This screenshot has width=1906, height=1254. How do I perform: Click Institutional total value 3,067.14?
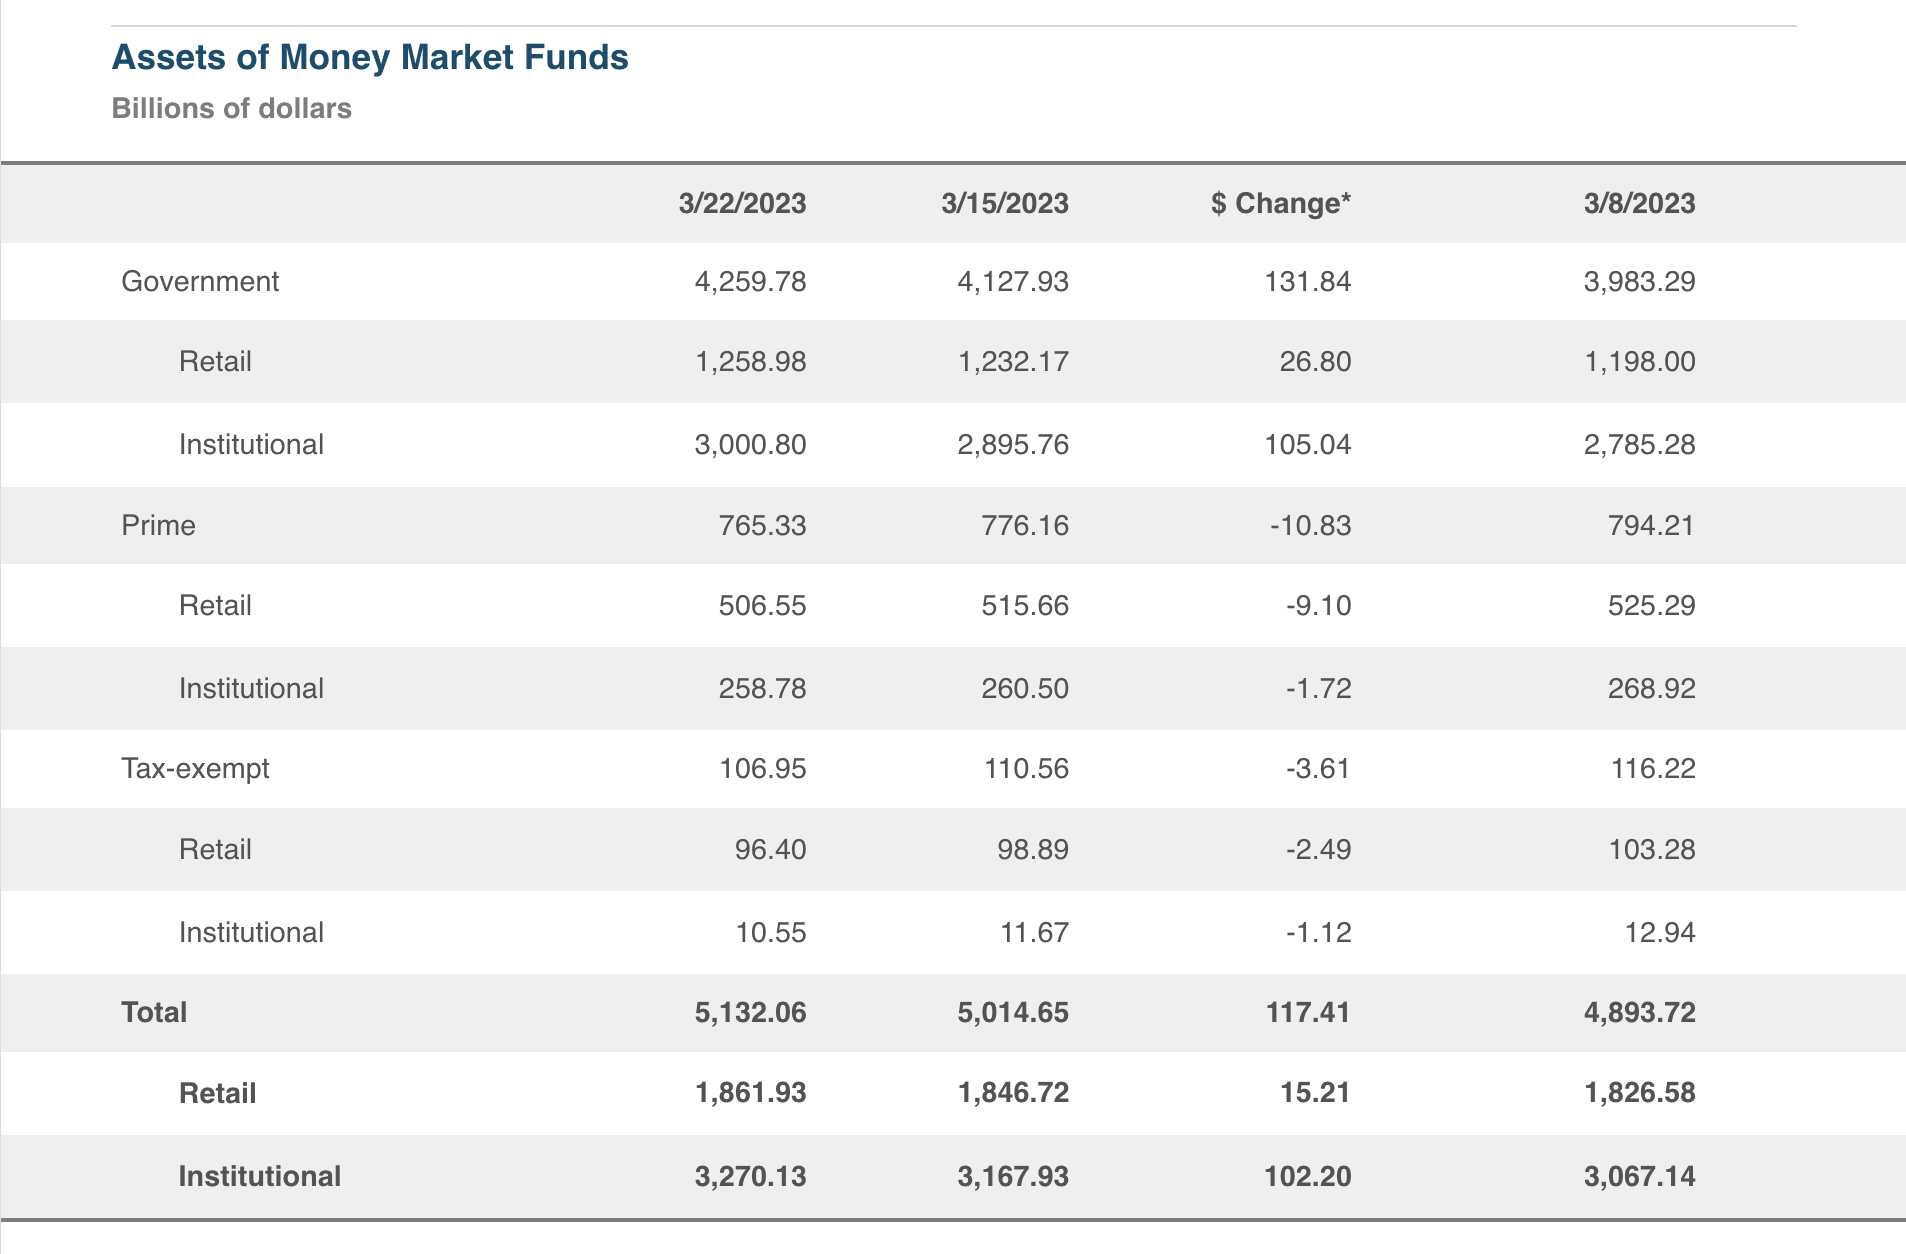click(x=1639, y=1176)
